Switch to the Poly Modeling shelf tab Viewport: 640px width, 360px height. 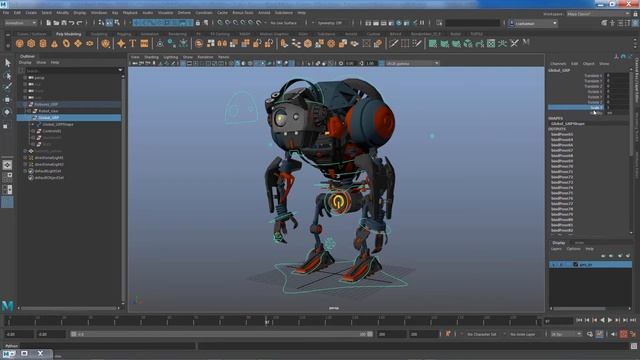click(x=69, y=34)
